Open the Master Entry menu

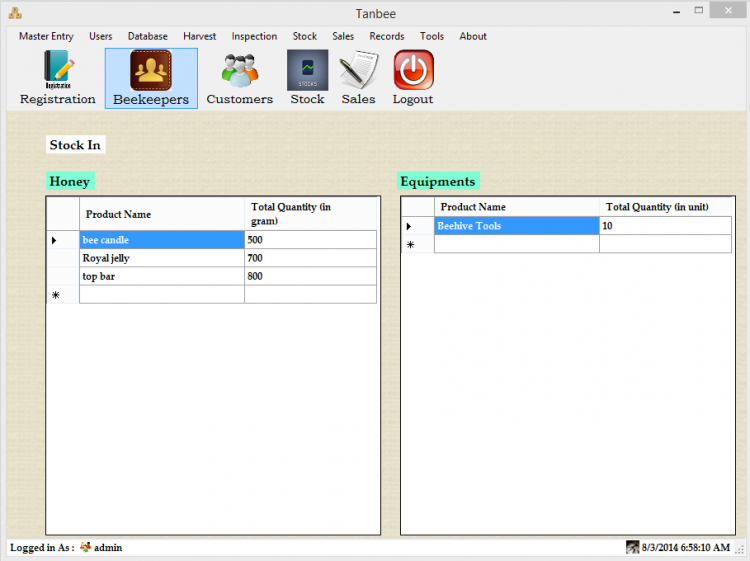click(x=46, y=36)
